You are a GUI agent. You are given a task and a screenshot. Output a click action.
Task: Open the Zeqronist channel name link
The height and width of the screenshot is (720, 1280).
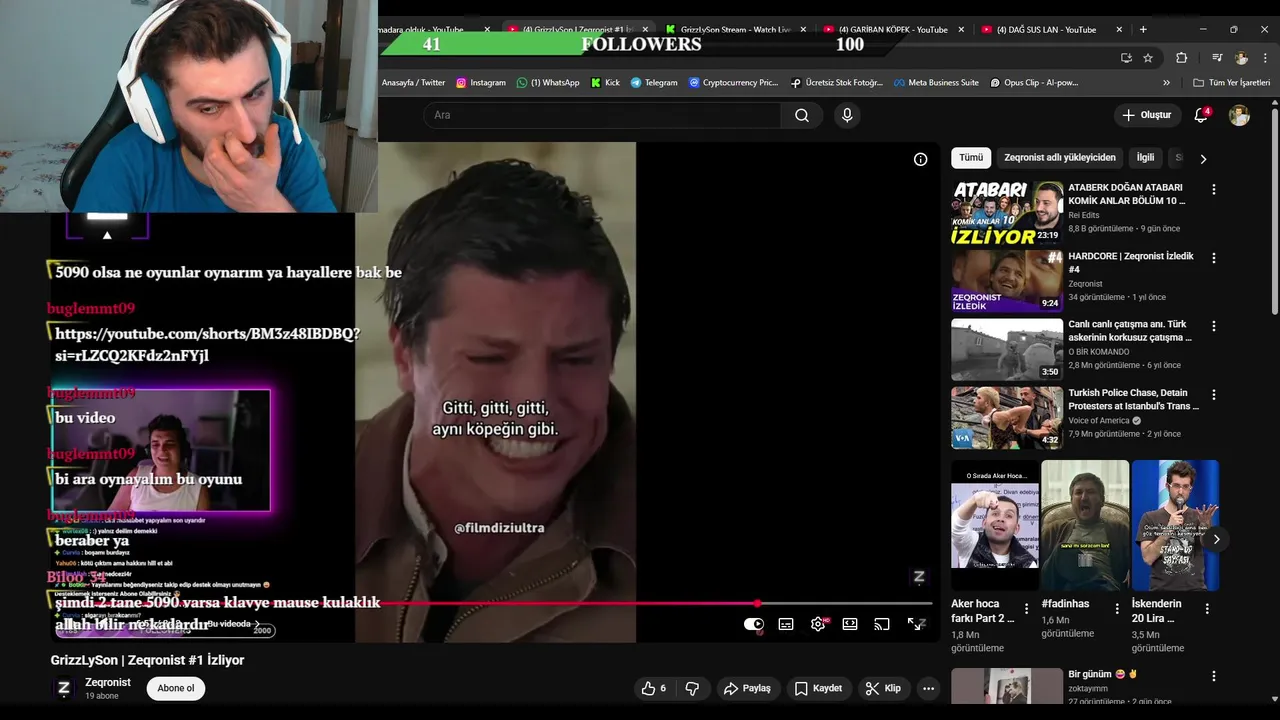click(108, 682)
